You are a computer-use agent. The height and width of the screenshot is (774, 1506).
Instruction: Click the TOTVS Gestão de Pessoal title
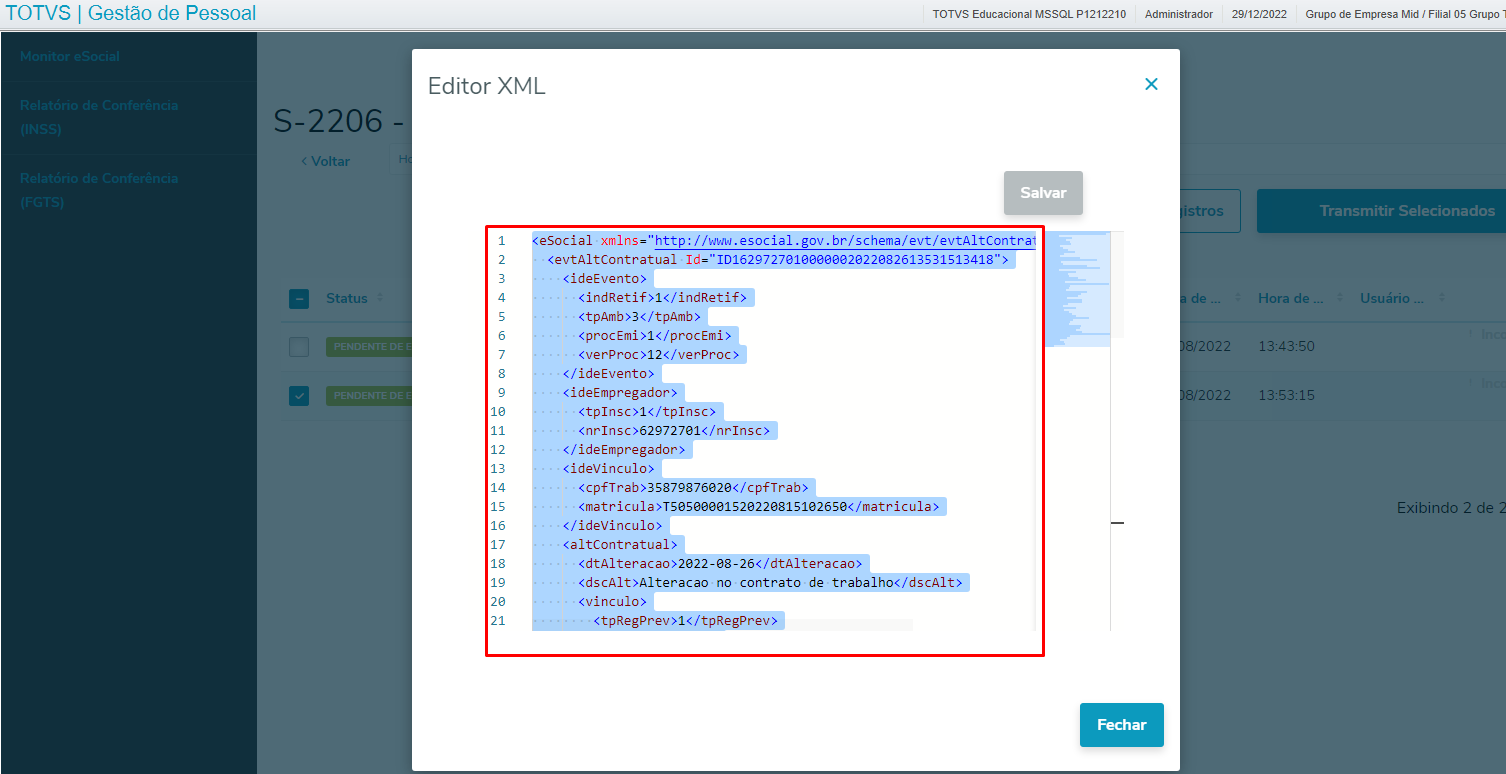[131, 14]
